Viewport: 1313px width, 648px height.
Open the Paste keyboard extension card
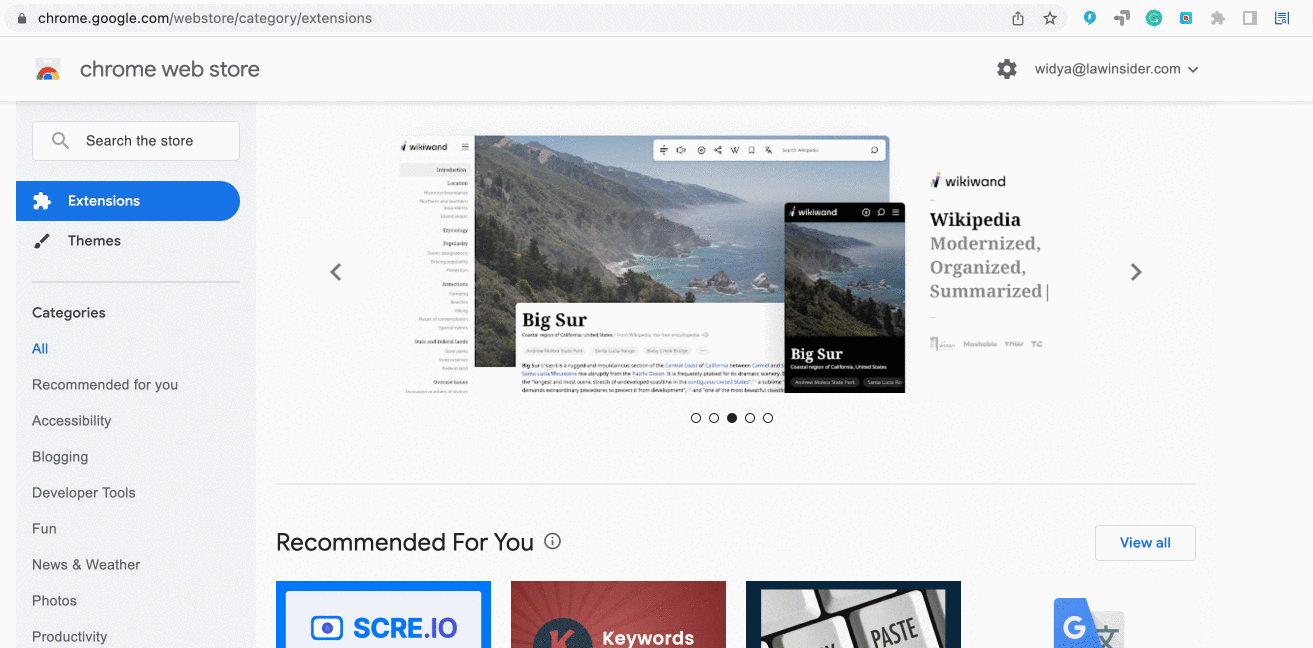click(853, 615)
